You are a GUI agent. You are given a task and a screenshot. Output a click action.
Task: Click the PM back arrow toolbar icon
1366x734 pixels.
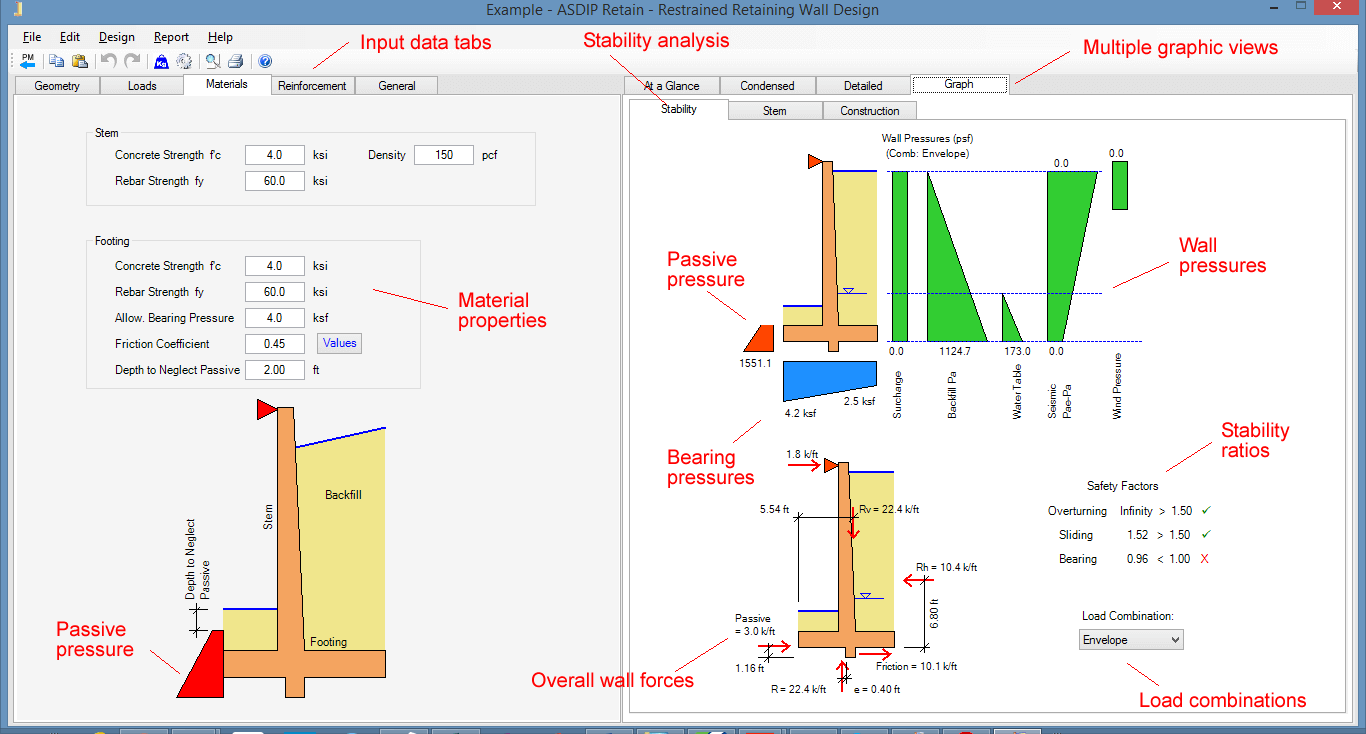point(27,61)
